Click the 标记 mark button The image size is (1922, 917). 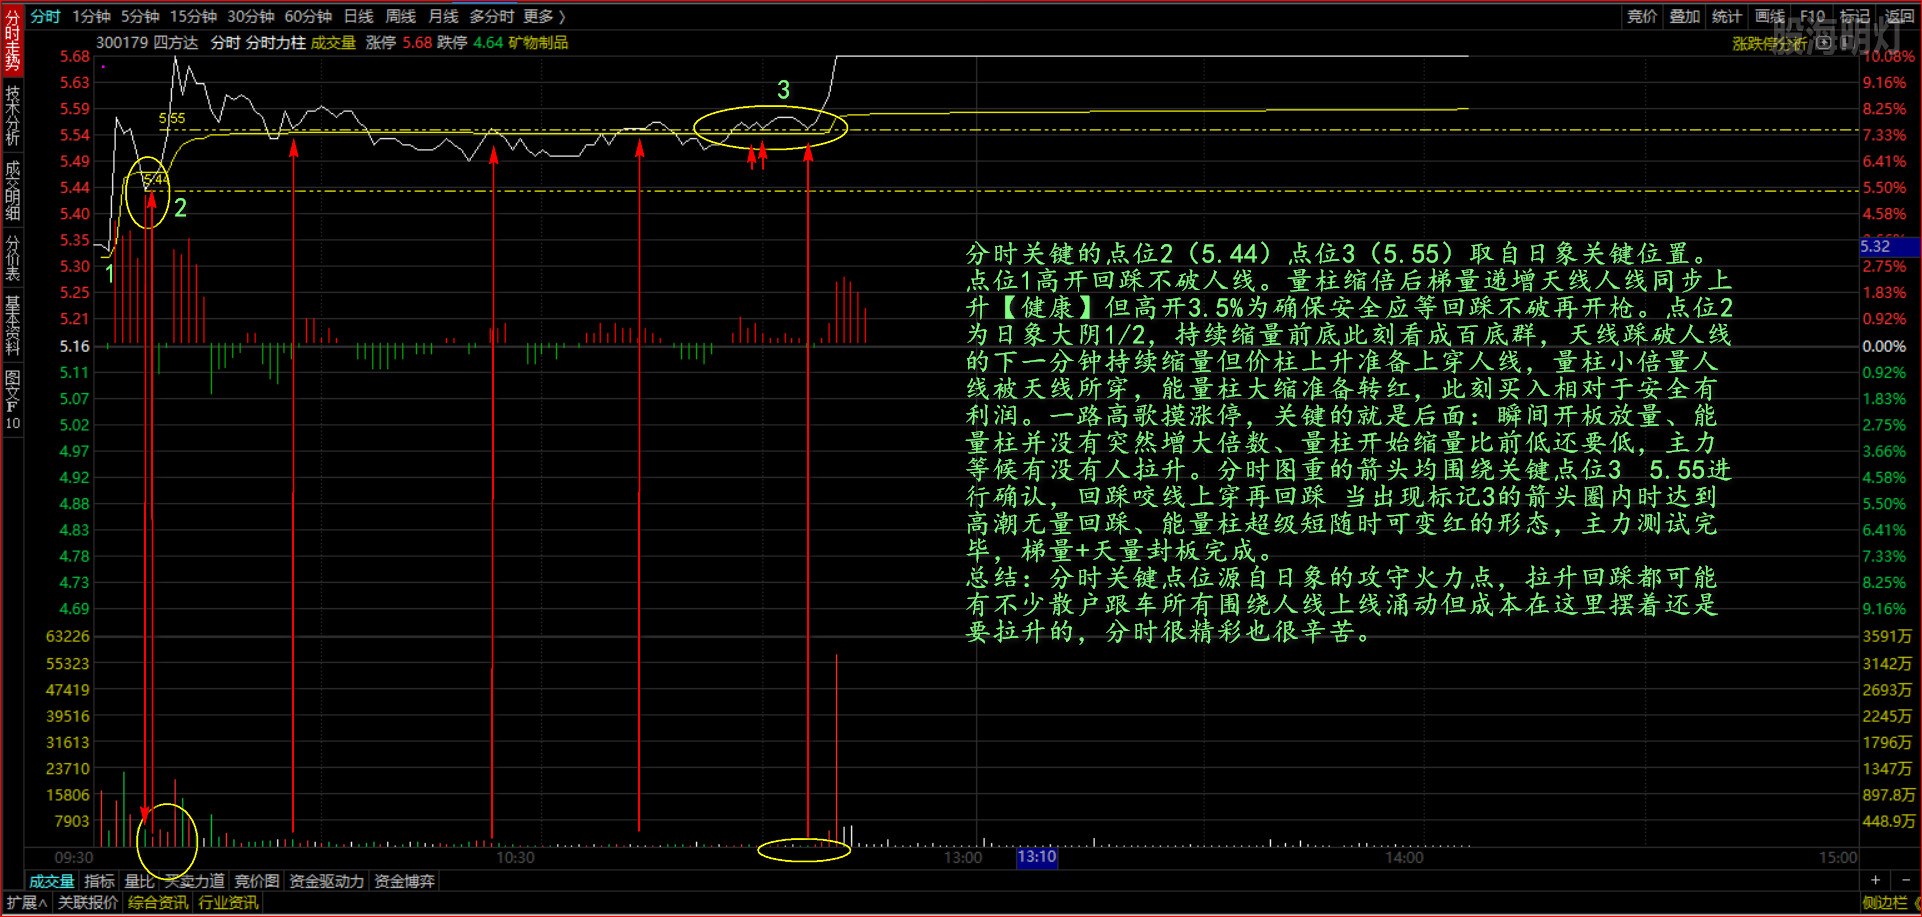tap(1855, 16)
